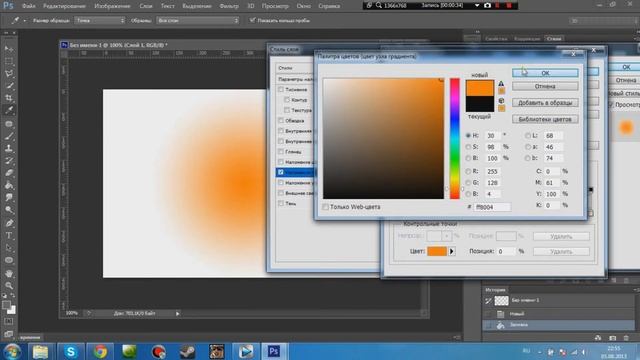Click the out-of-gamut warning triangle icon

click(501, 83)
